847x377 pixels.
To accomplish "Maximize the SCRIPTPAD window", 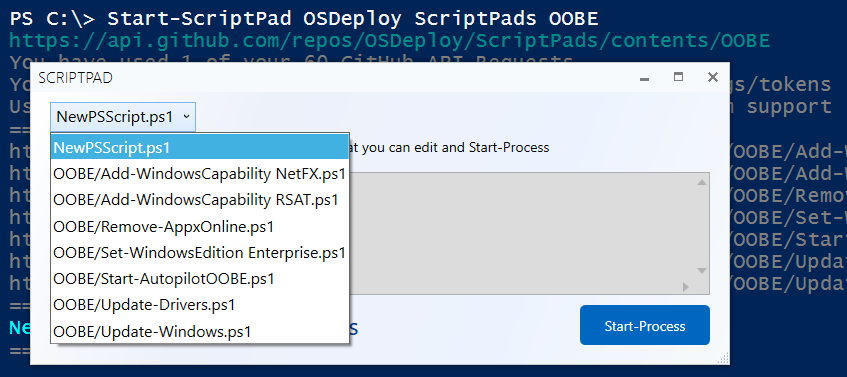I will [x=678, y=77].
